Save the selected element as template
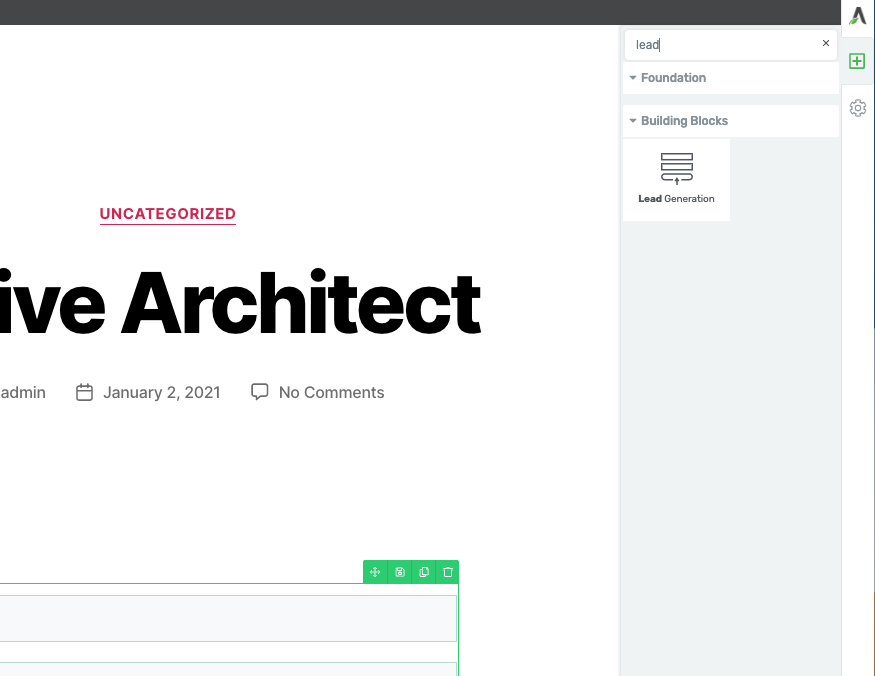 tap(400, 572)
